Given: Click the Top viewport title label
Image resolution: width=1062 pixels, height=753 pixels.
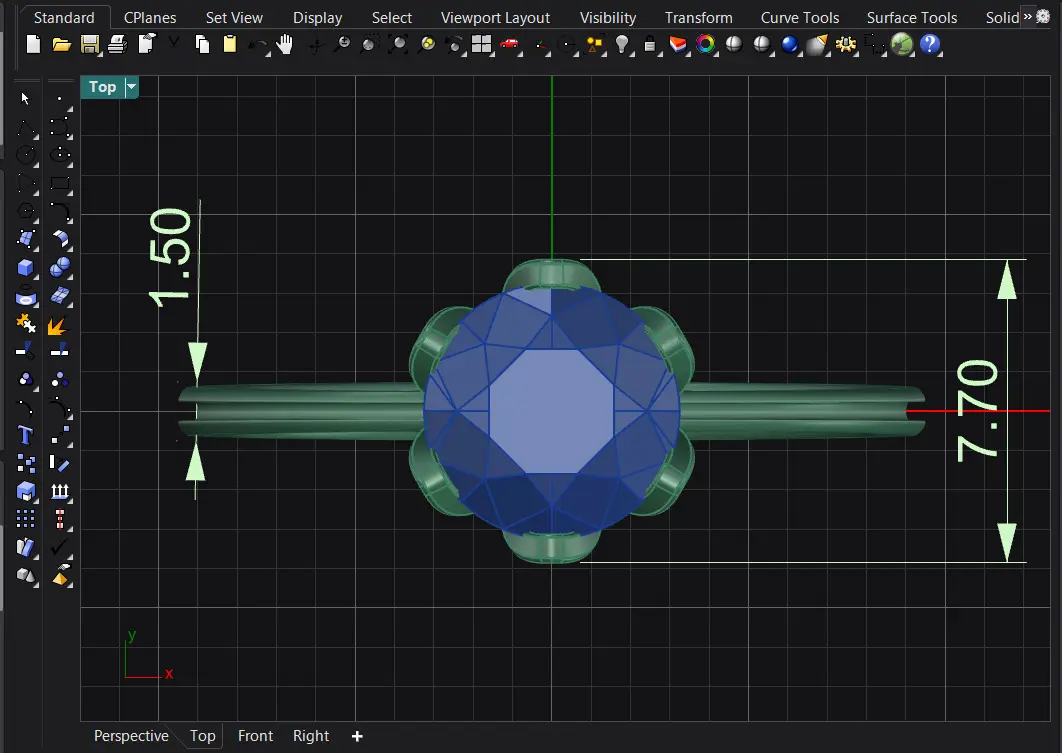Looking at the screenshot, I should pos(103,87).
